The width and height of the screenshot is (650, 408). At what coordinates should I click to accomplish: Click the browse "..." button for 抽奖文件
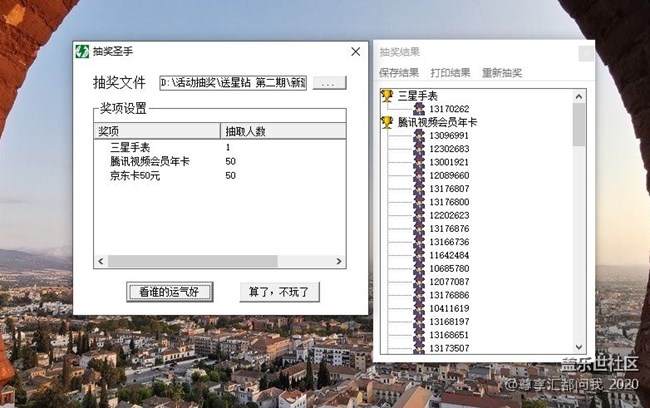329,83
